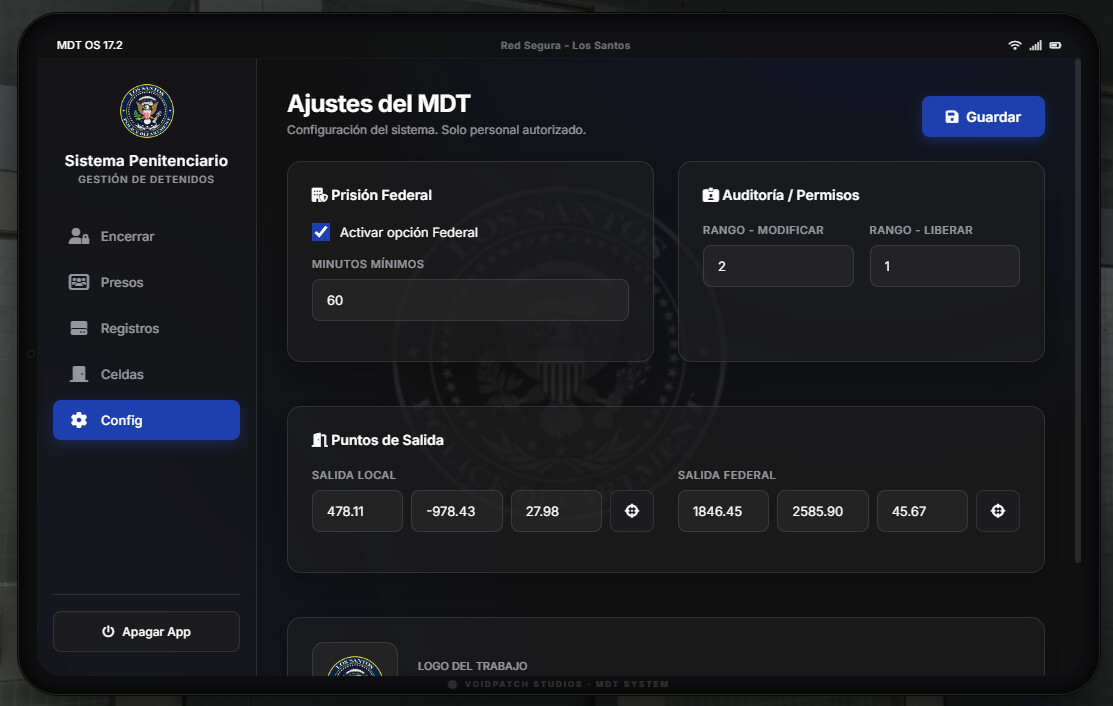Edit Salida Local Y coordinate -978.43
This screenshot has width=1113, height=706.
(x=456, y=511)
